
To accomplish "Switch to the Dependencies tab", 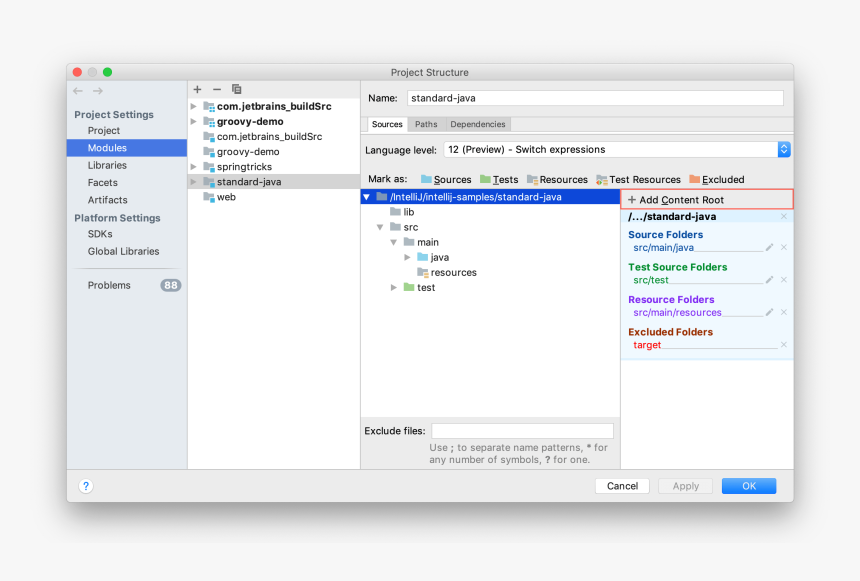I will point(478,124).
